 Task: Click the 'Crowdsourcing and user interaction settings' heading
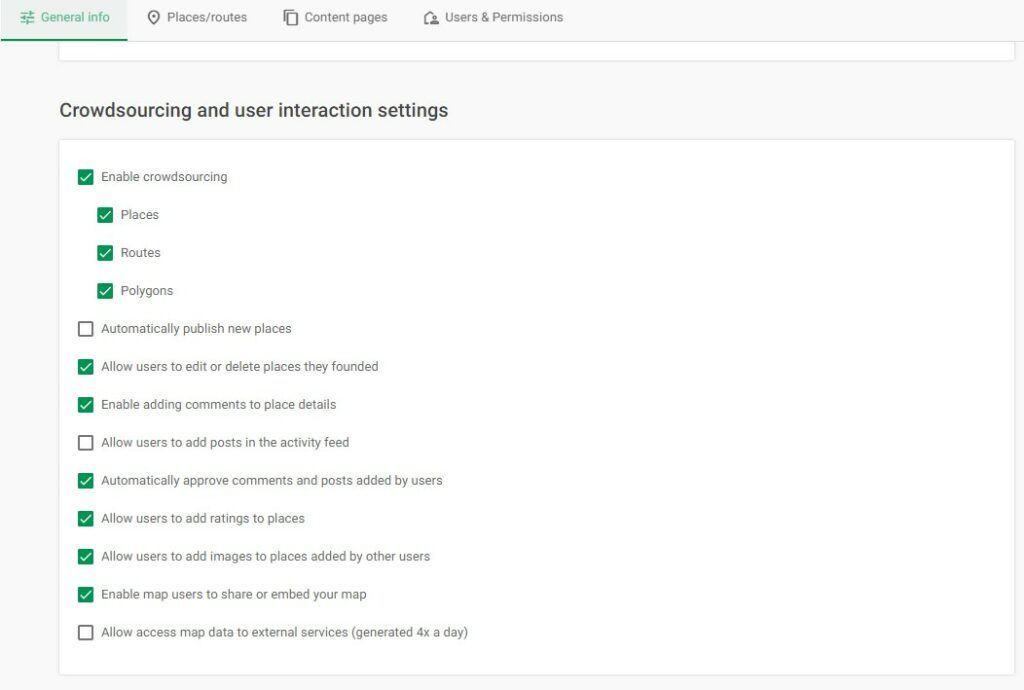253,110
